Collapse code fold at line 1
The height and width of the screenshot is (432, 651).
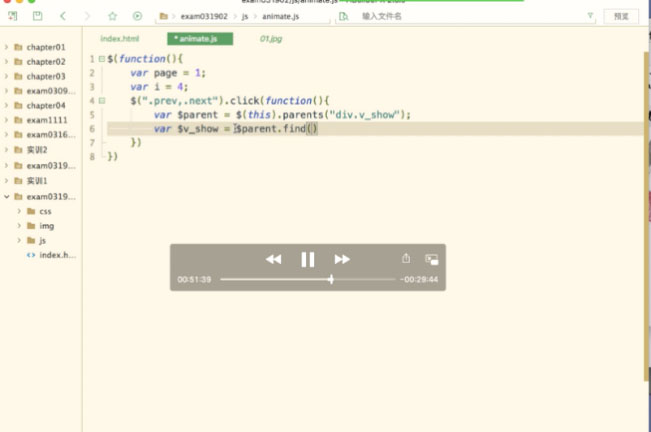tap(101, 59)
